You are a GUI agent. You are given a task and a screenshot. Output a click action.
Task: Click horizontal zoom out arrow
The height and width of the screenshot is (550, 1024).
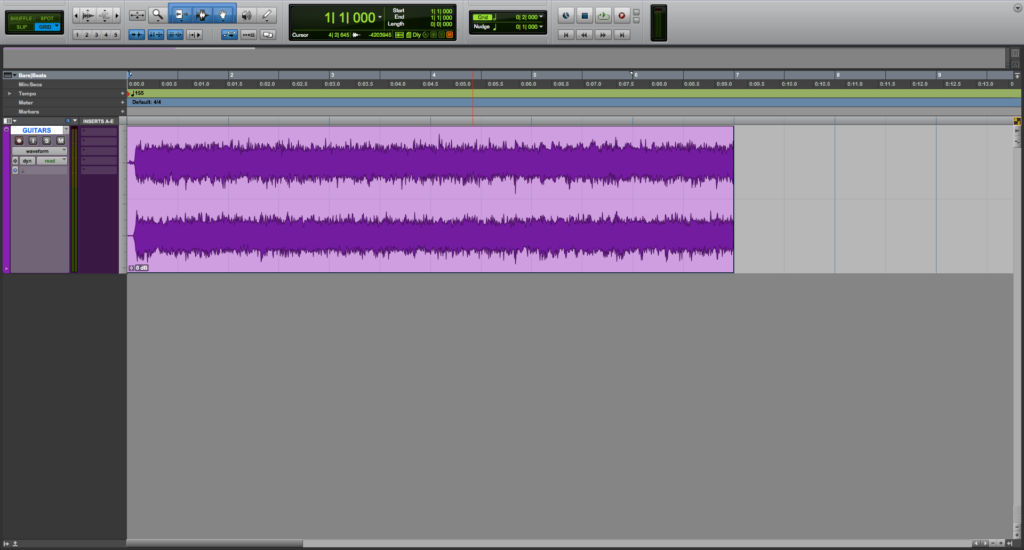point(76,14)
